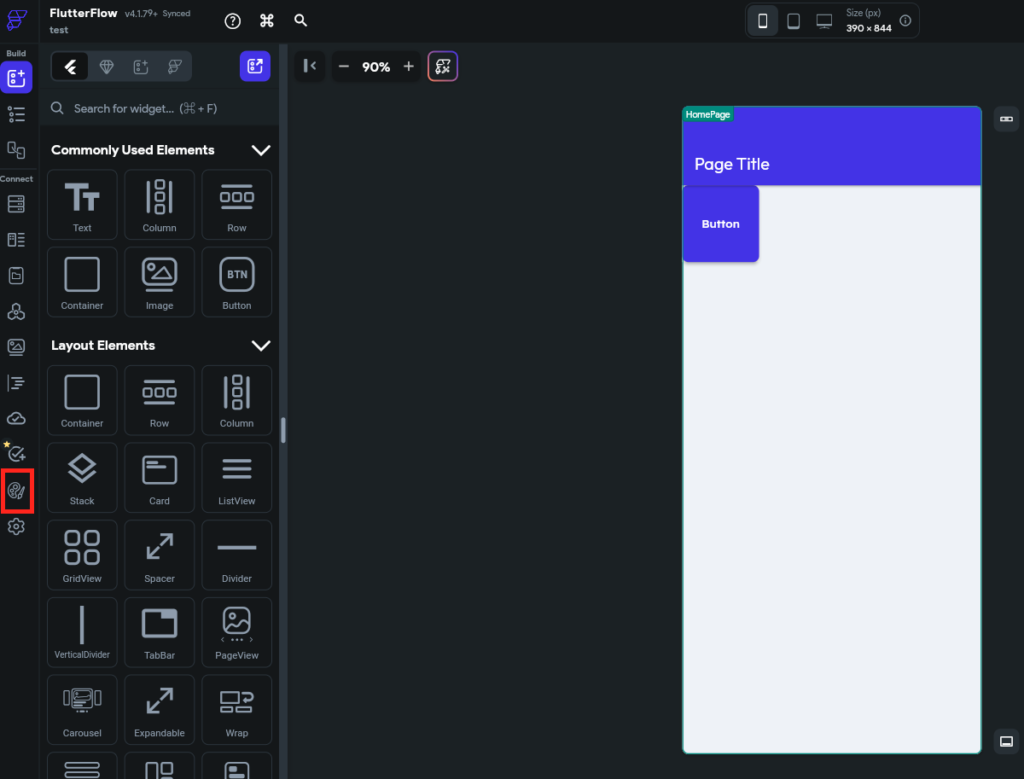Select the Components diamond tab
This screenshot has height=779, width=1024.
(106, 66)
